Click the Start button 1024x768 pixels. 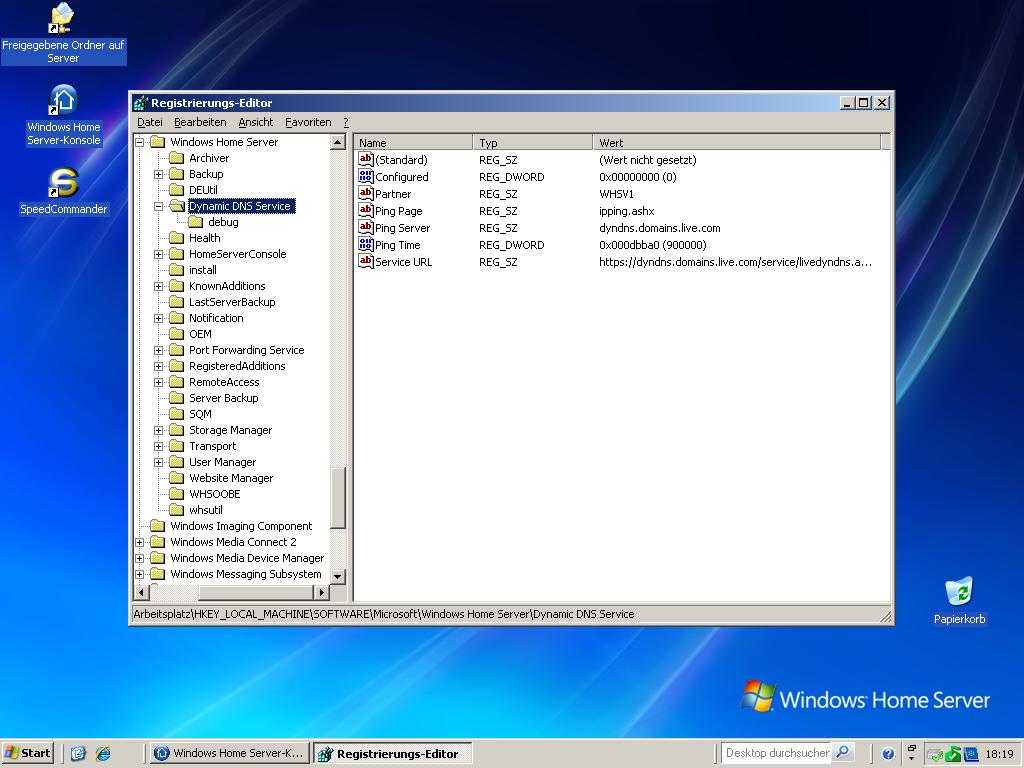click(x=28, y=753)
